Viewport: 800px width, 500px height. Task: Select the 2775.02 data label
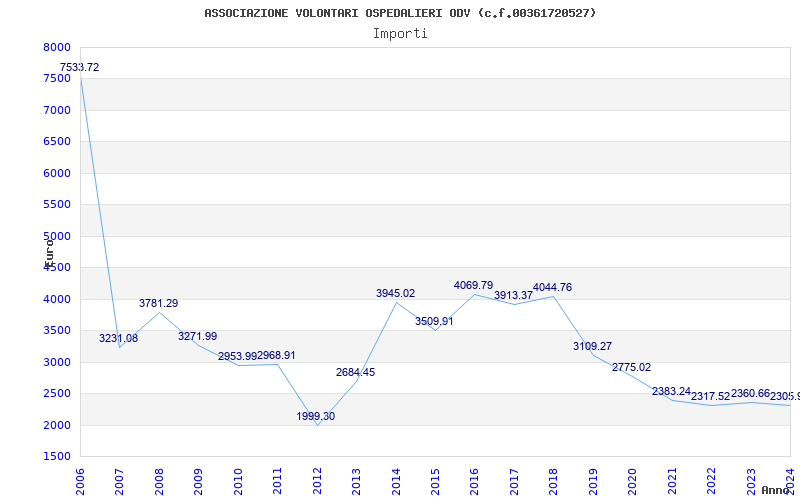pyautogui.click(x=632, y=368)
